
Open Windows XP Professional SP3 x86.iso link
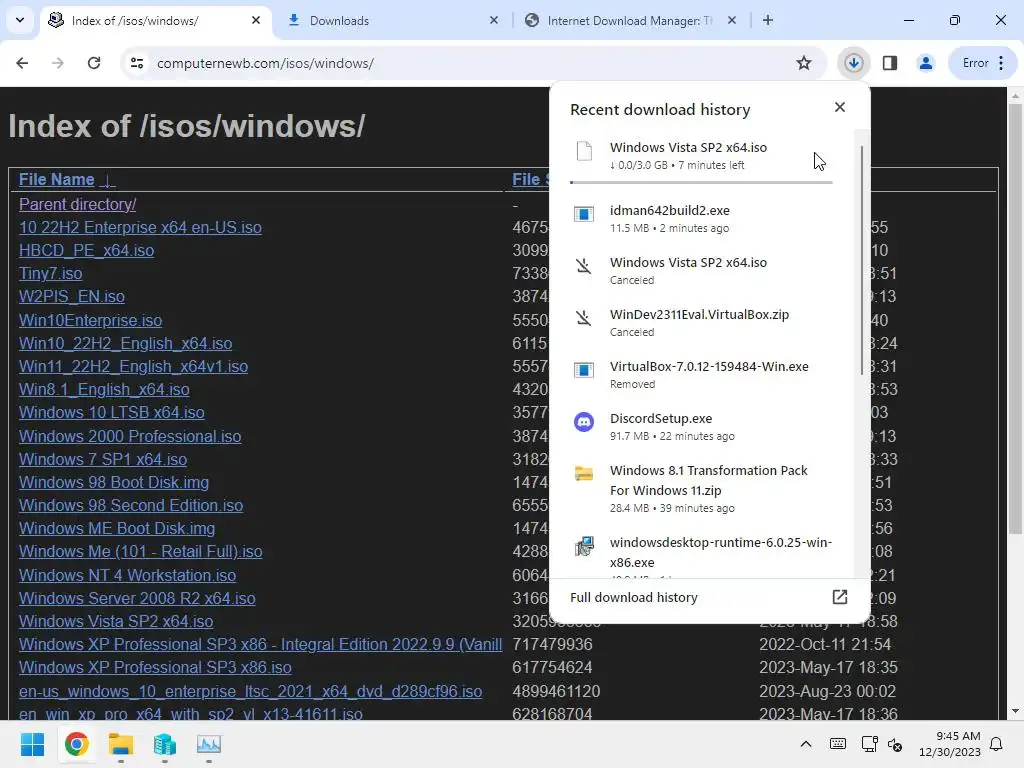pos(155,667)
